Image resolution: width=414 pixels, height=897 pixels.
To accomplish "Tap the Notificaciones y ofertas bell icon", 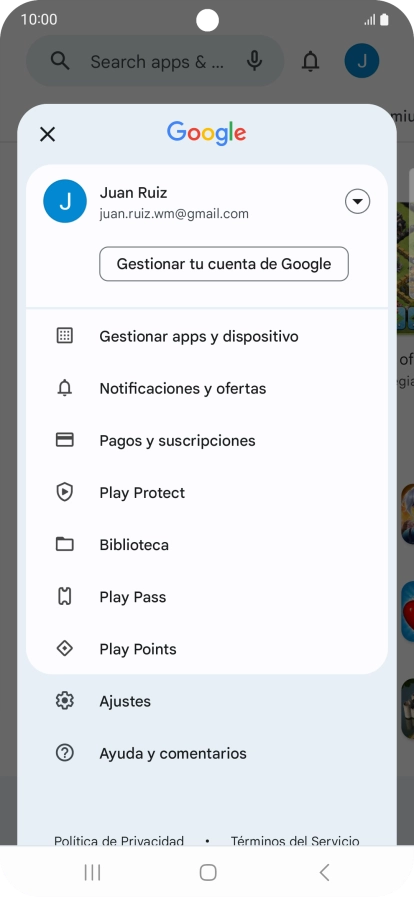I will tap(65, 388).
